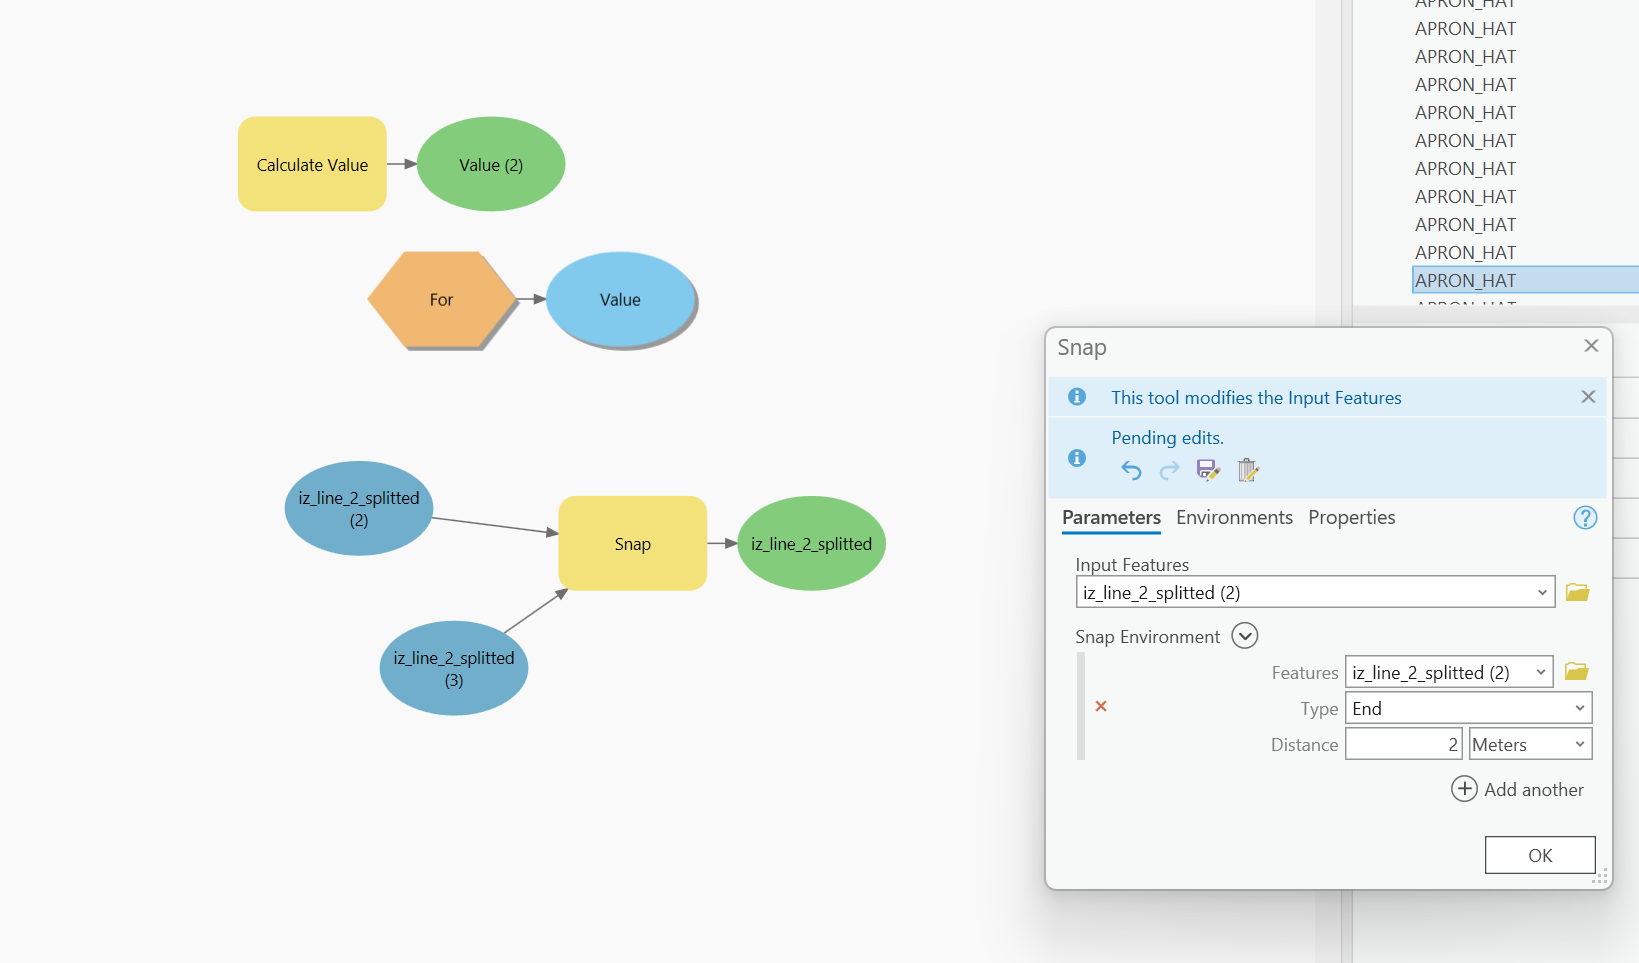Select the Calculate Value model node

[x=311, y=164]
